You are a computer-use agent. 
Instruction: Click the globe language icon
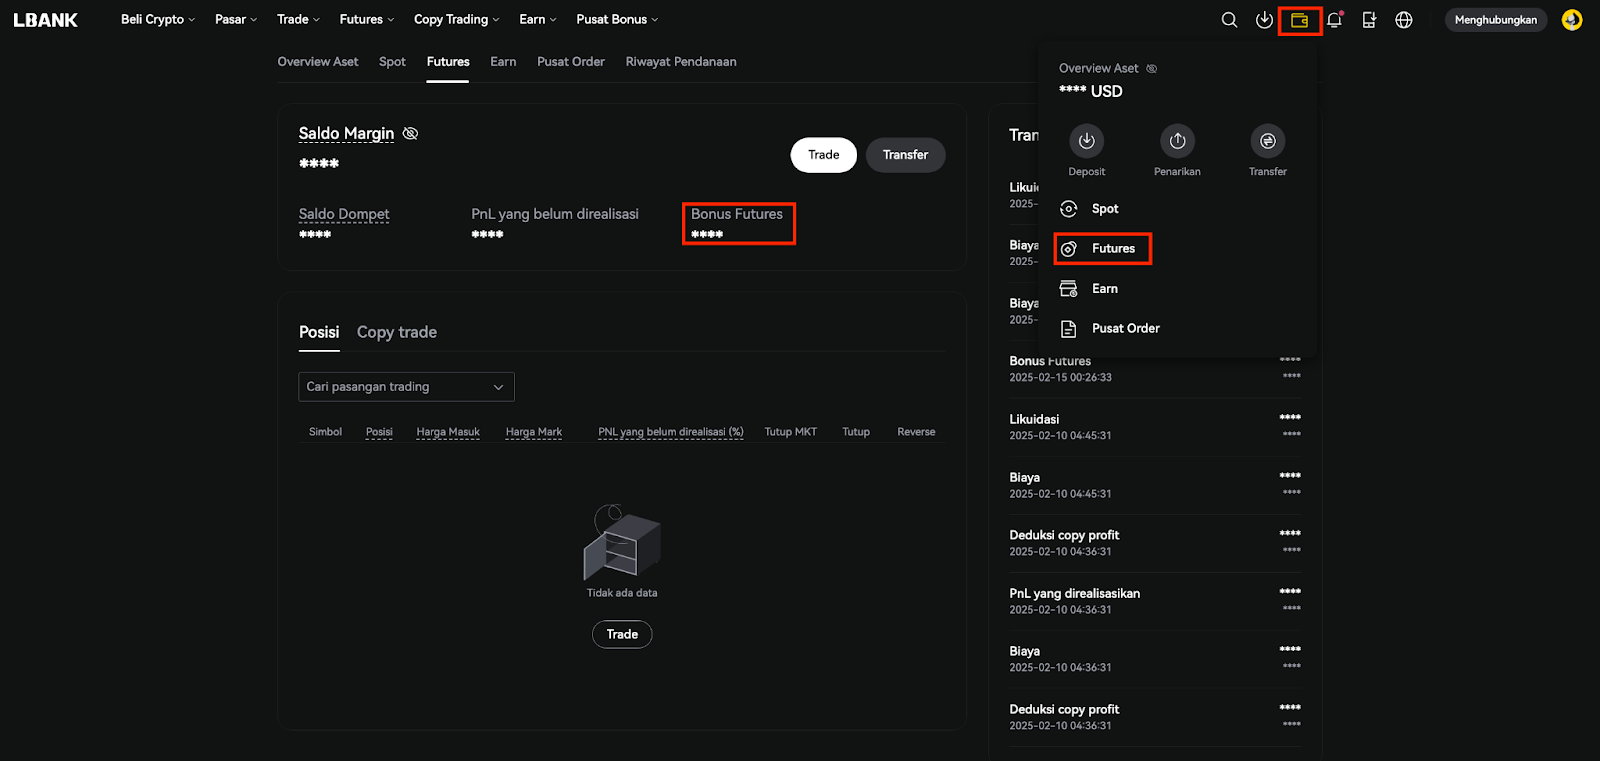pyautogui.click(x=1404, y=20)
